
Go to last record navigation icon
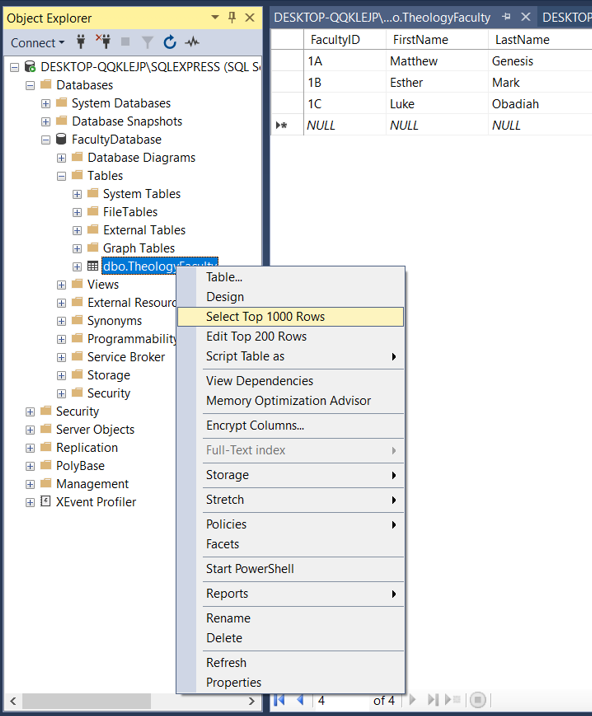click(x=433, y=700)
